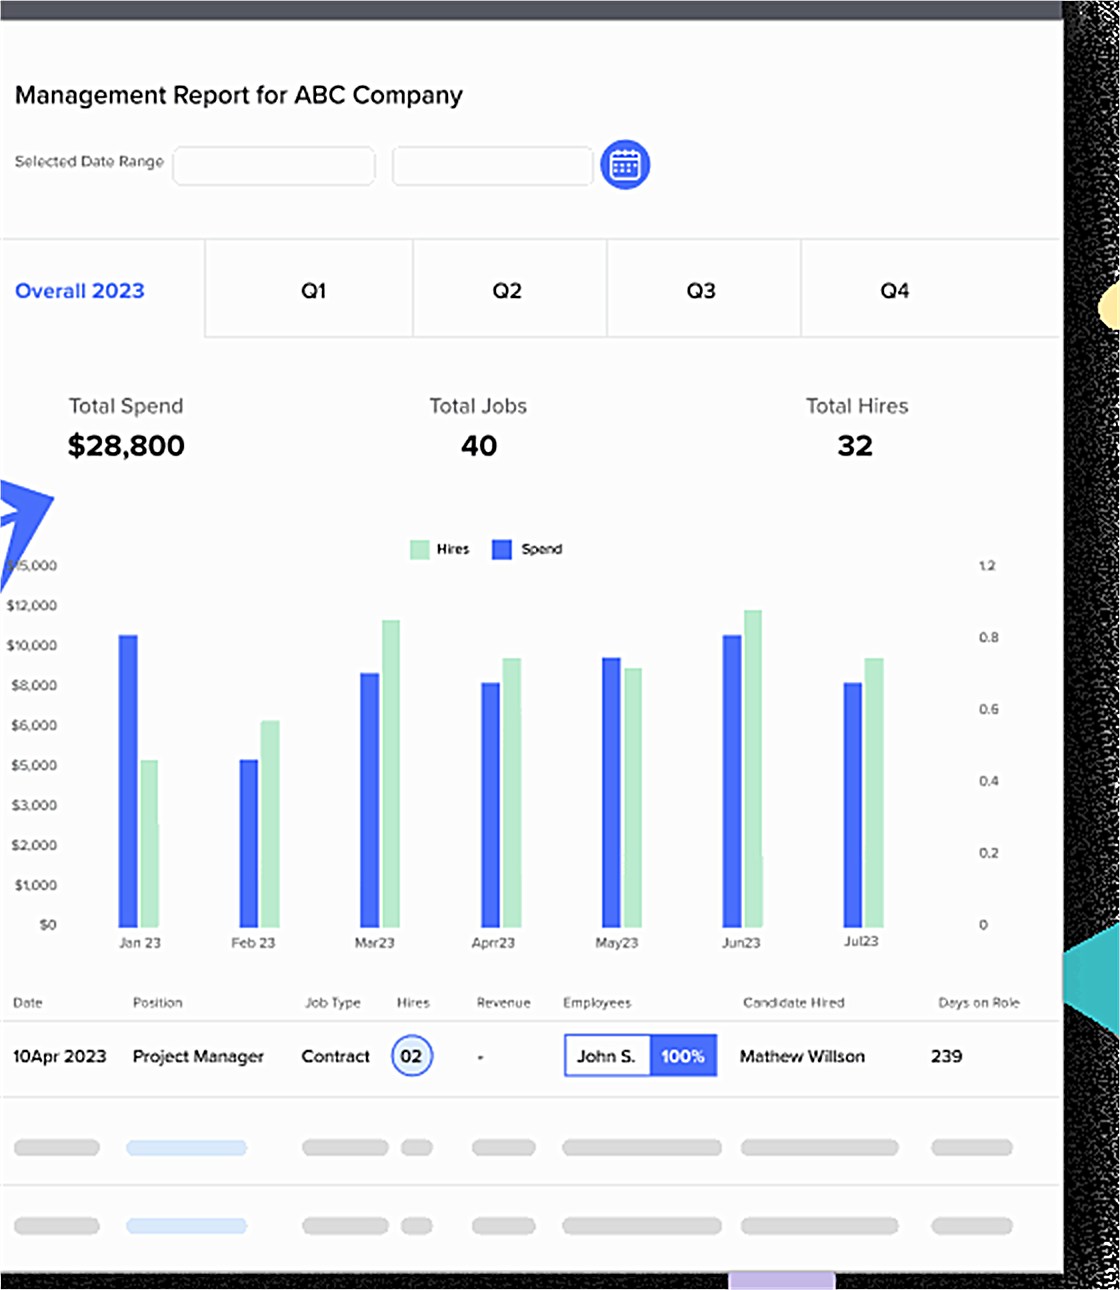The width and height of the screenshot is (1120, 1290).
Task: Click the Hires column header
Action: 413,1002
